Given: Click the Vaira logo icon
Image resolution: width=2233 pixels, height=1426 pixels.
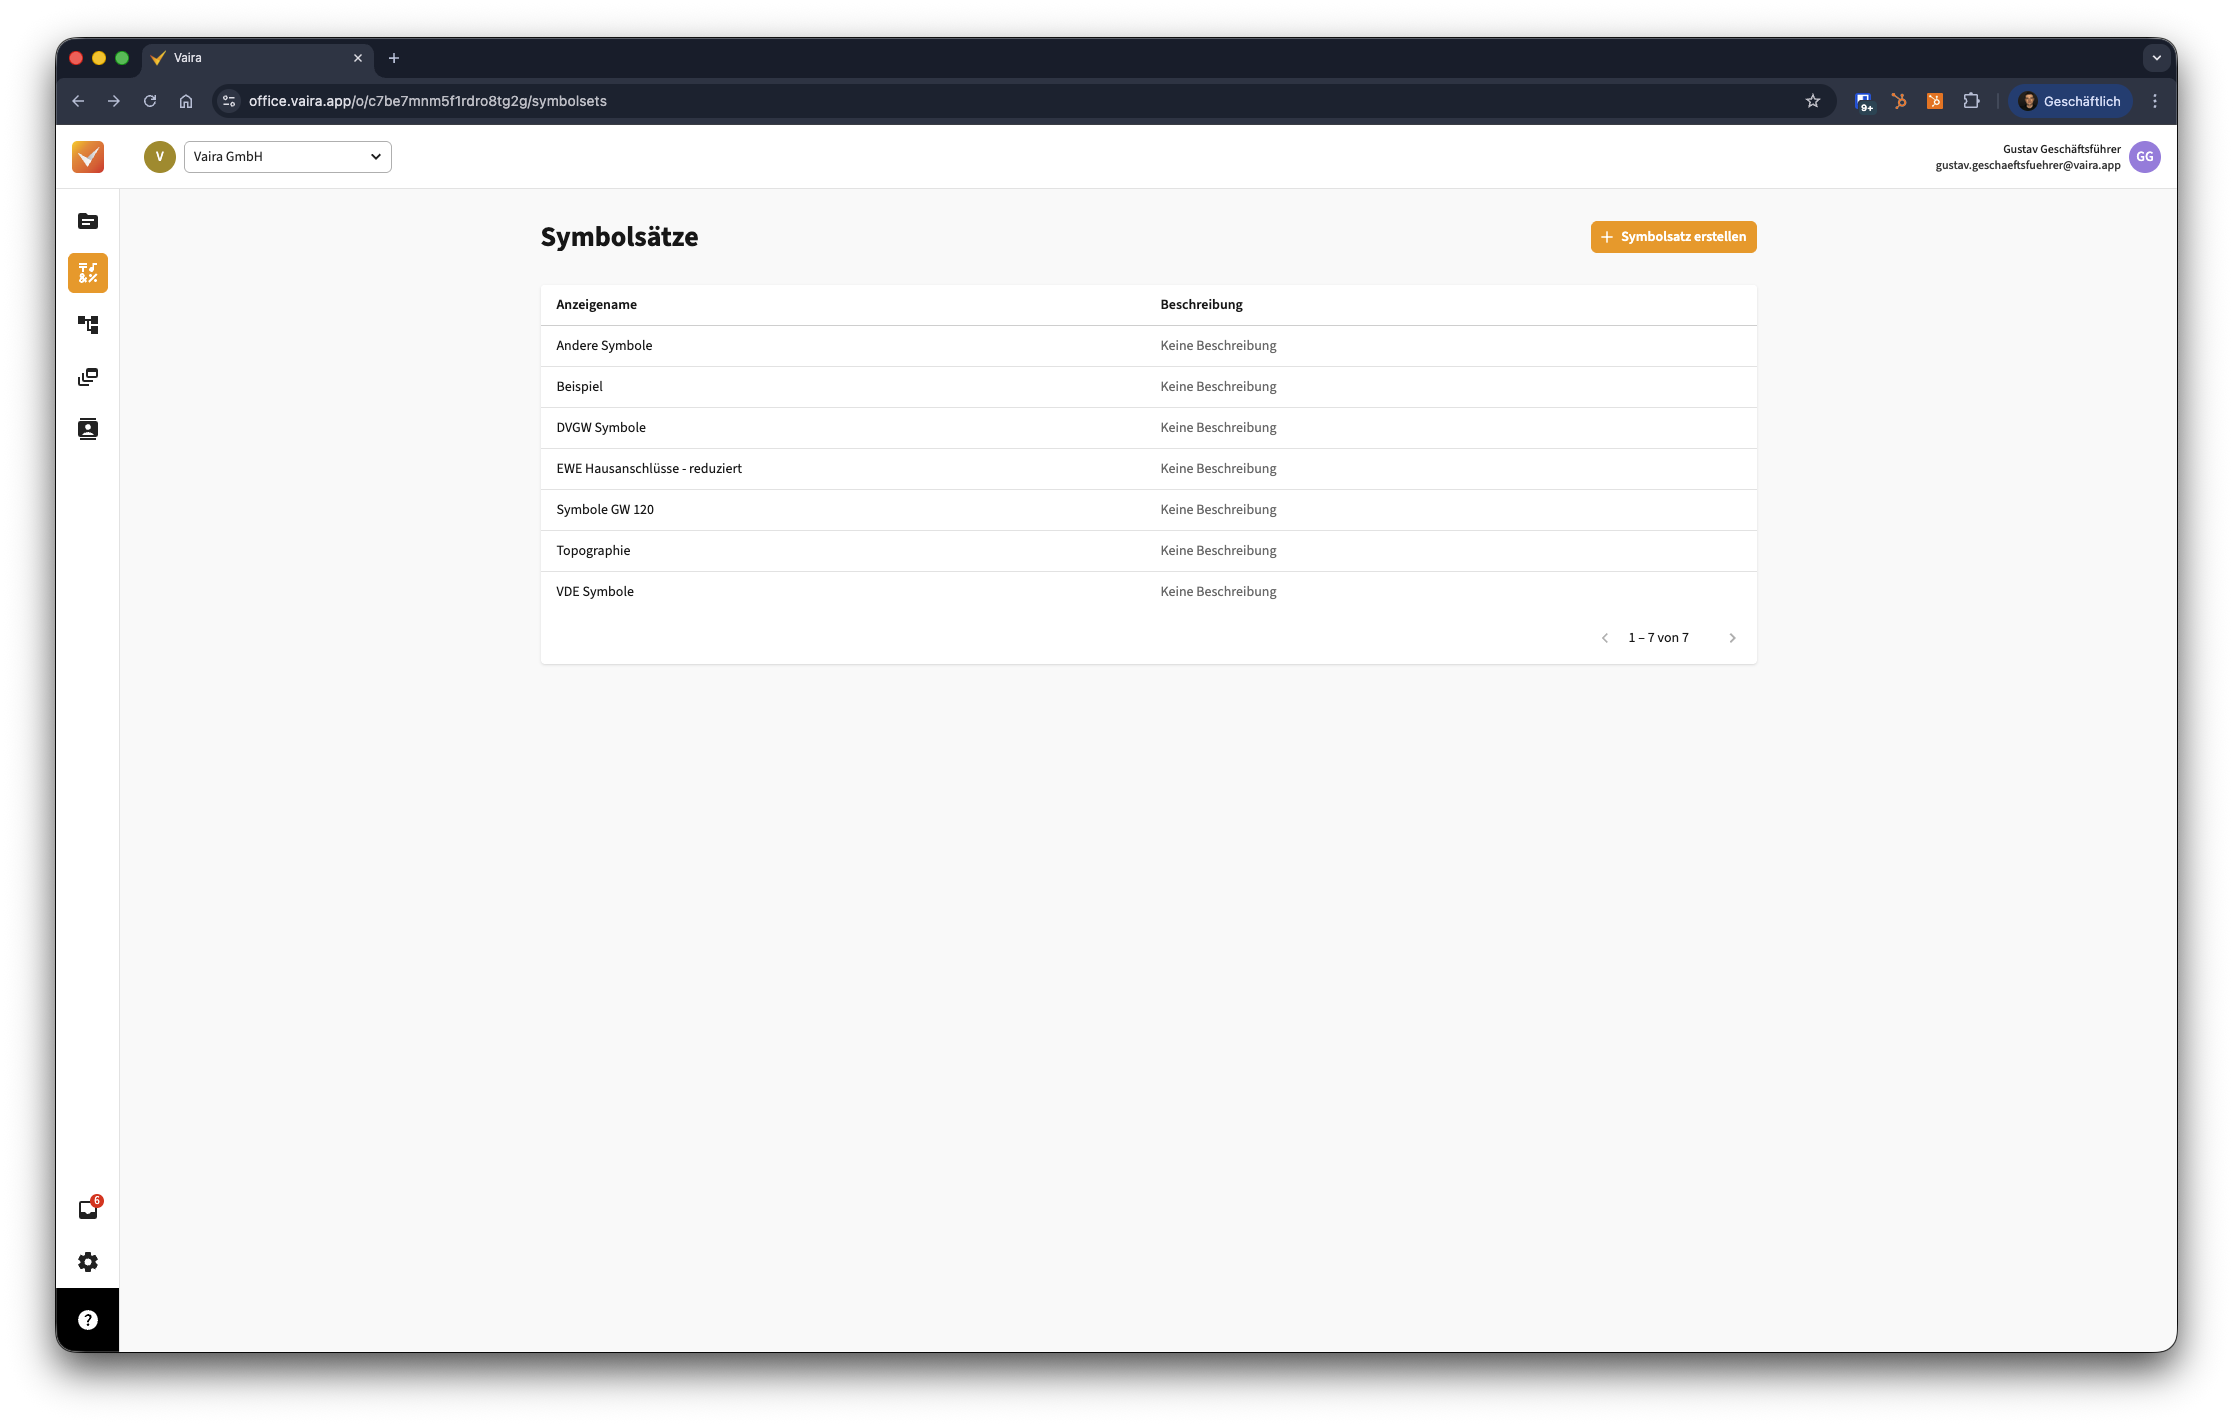Looking at the screenshot, I should click(88, 157).
